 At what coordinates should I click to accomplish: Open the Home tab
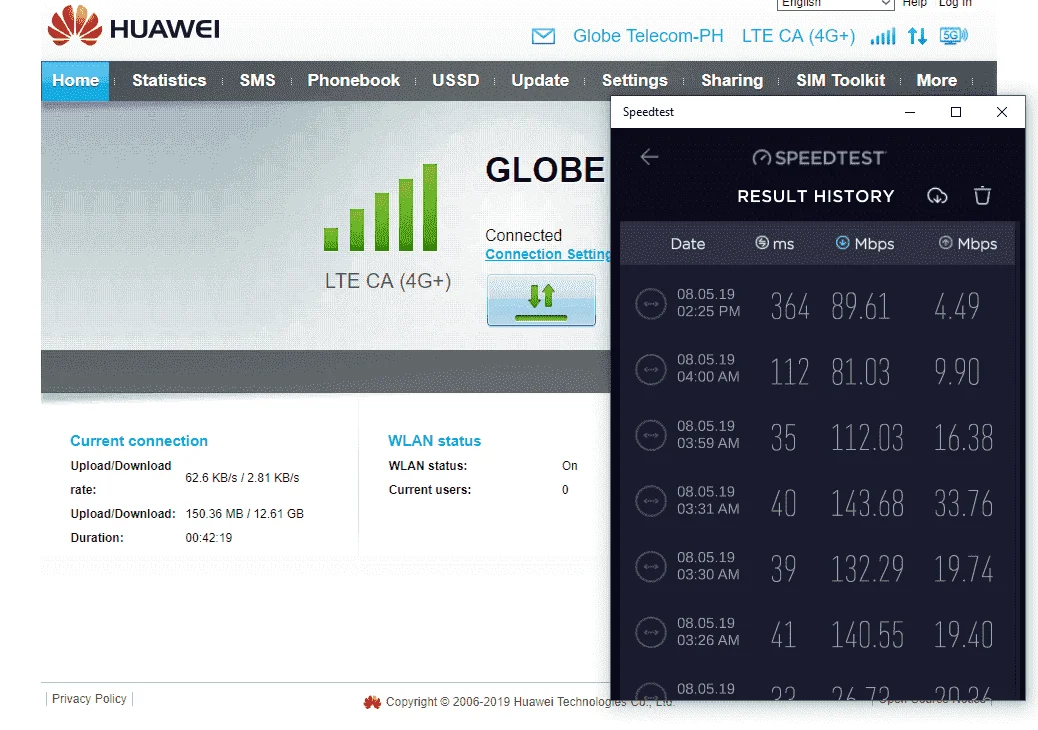pos(75,81)
